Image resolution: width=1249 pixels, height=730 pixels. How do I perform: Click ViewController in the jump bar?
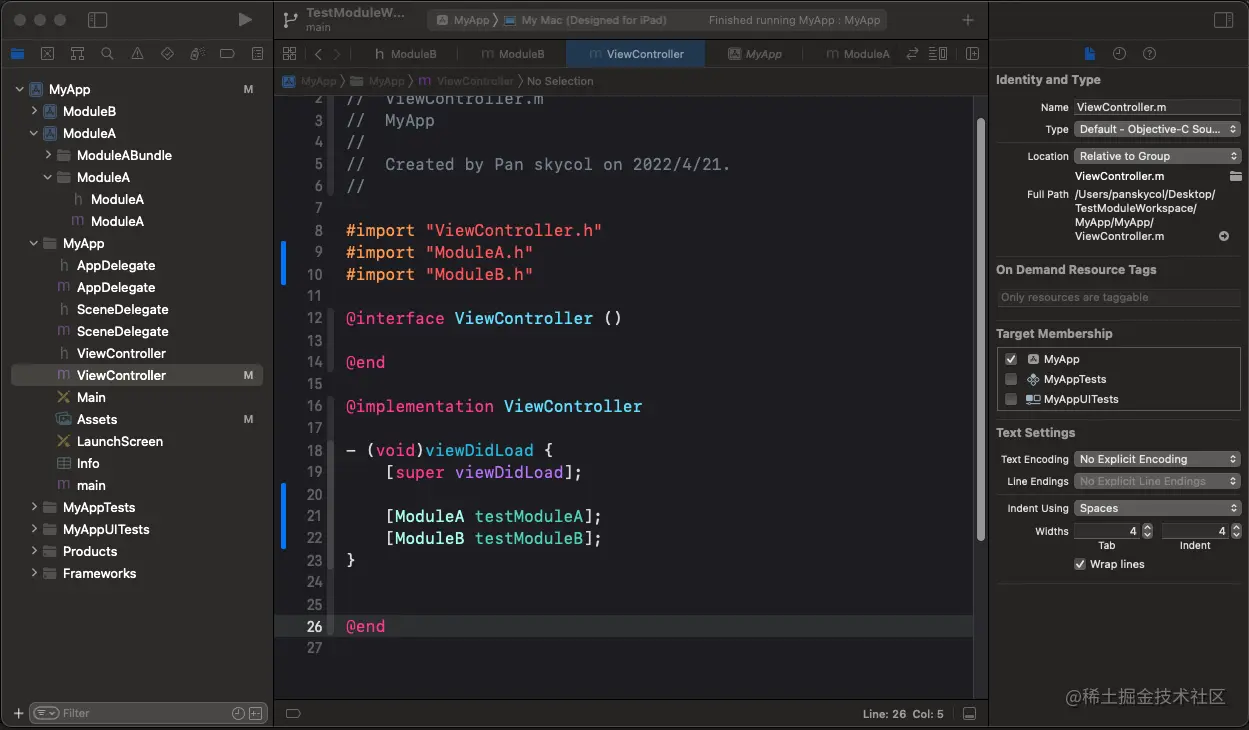tap(466, 81)
